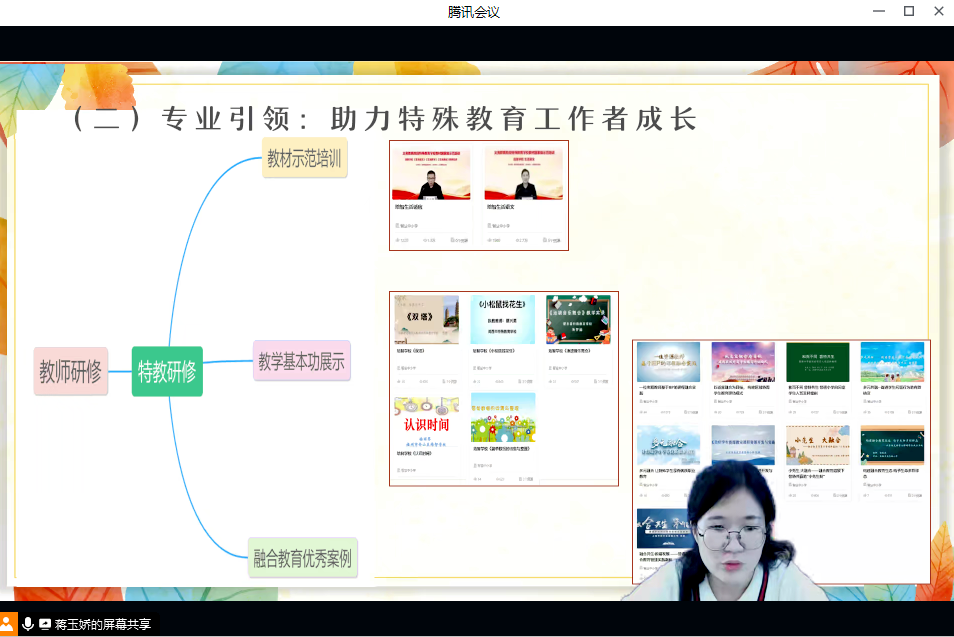Click the green 特教研修 node

coord(167,371)
